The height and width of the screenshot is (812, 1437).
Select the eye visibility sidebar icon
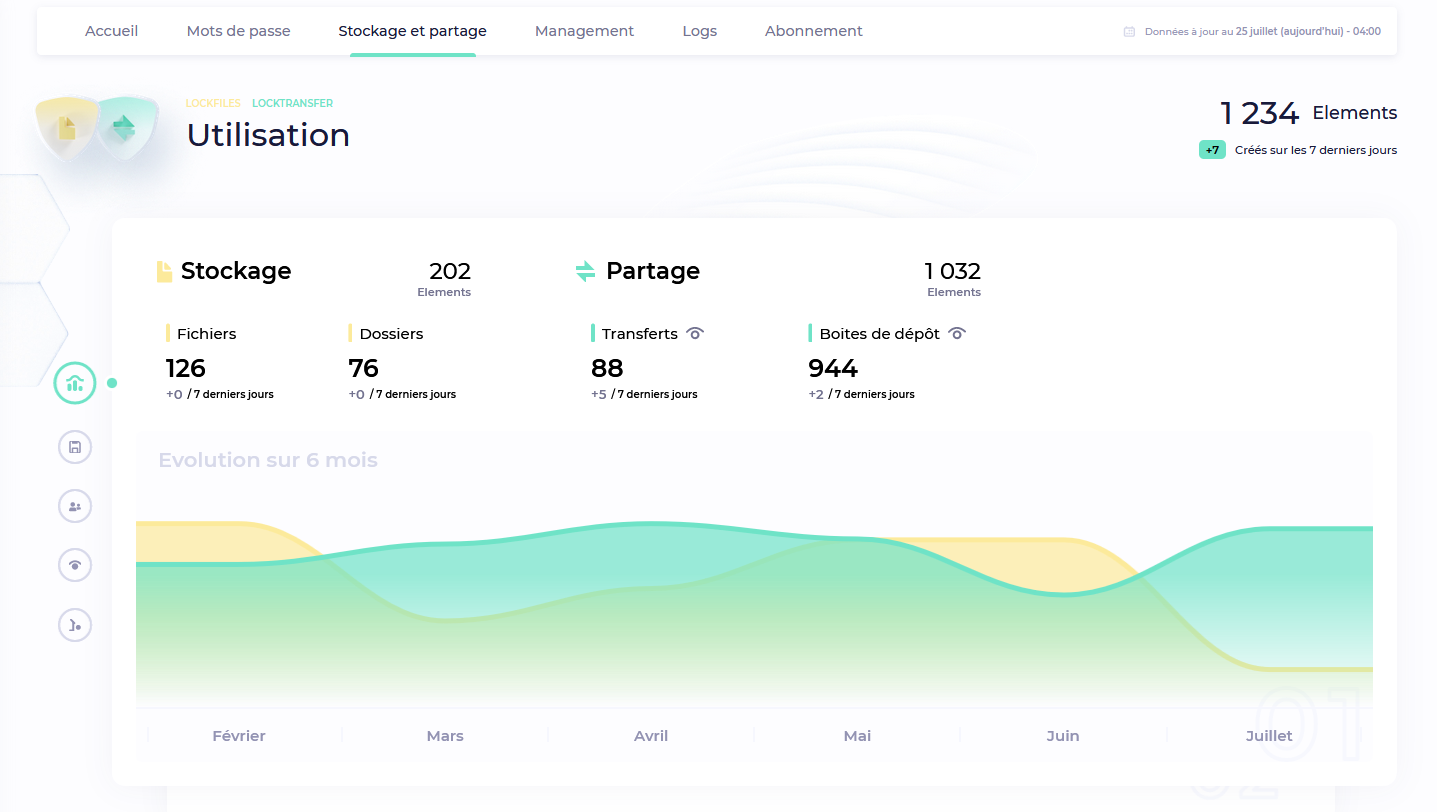tap(75, 565)
